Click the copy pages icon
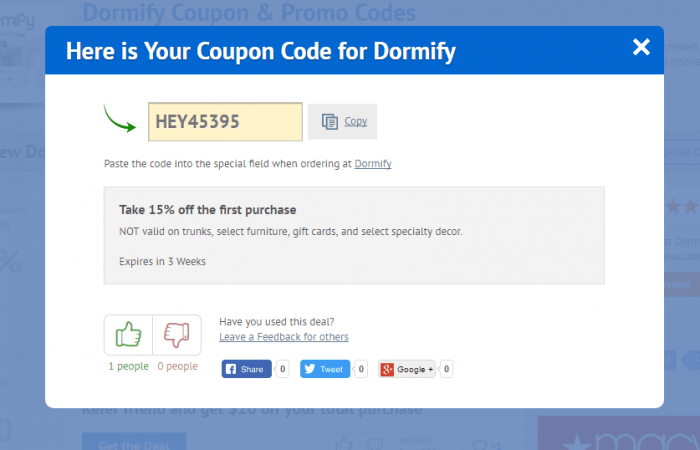The height and width of the screenshot is (450, 700). click(x=330, y=121)
